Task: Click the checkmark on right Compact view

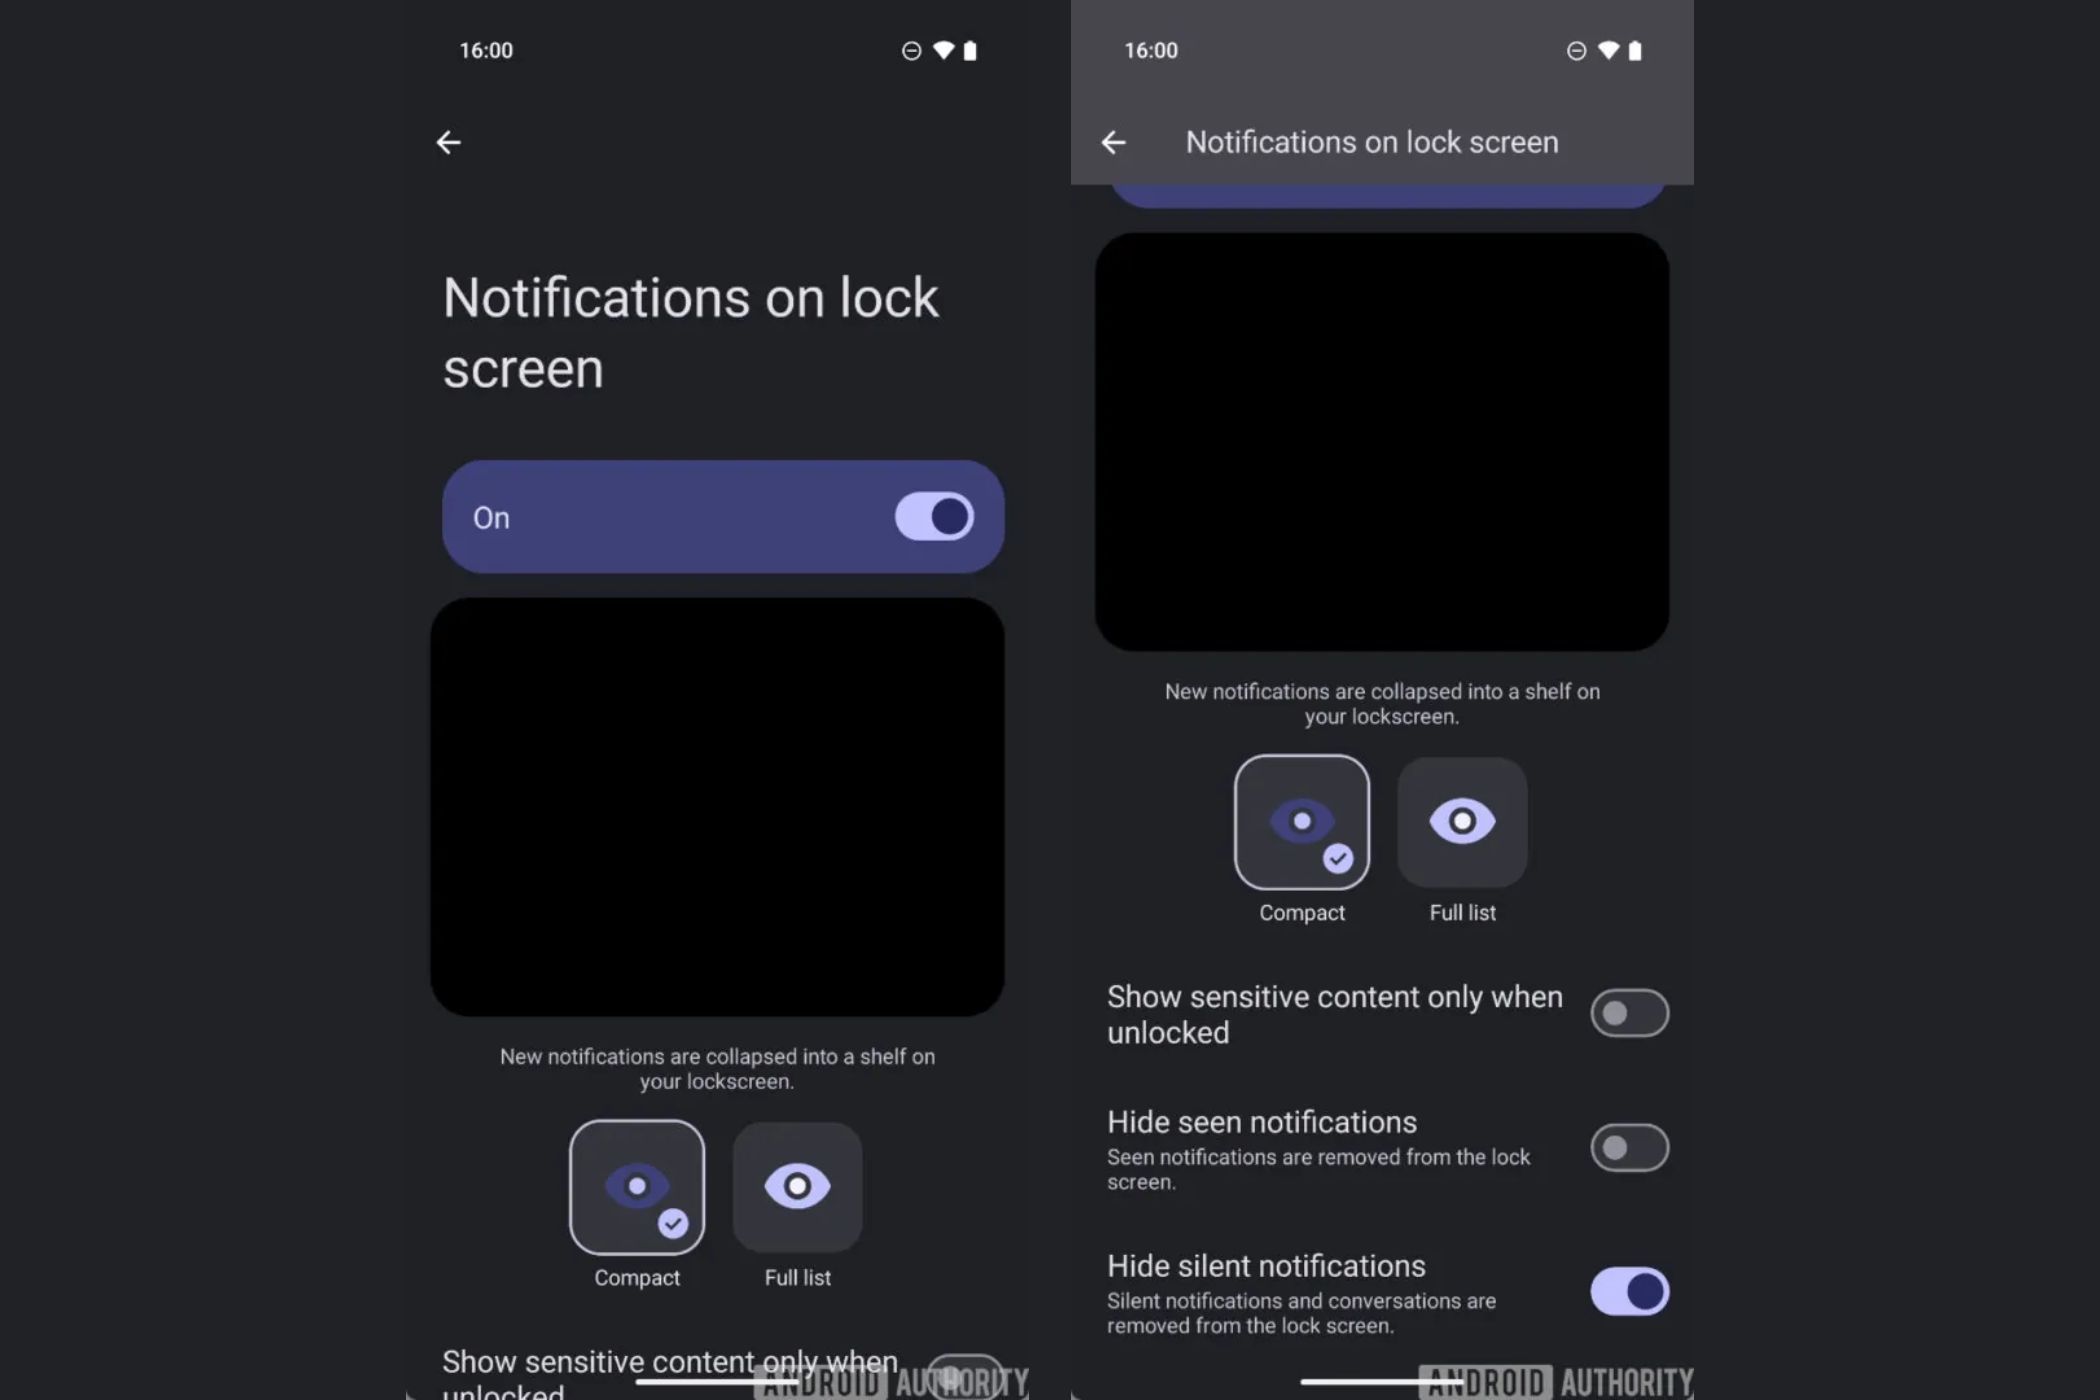Action: [x=1338, y=858]
